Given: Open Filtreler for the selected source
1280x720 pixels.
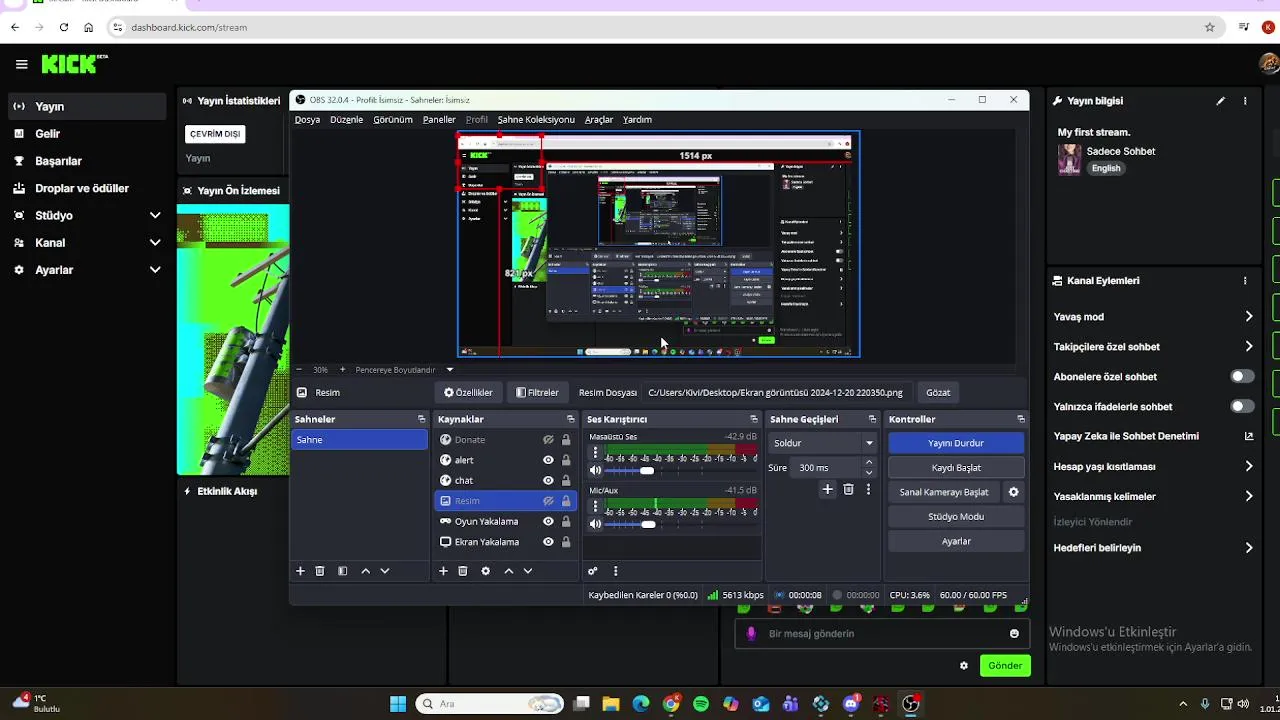Looking at the screenshot, I should pyautogui.click(x=537, y=393).
